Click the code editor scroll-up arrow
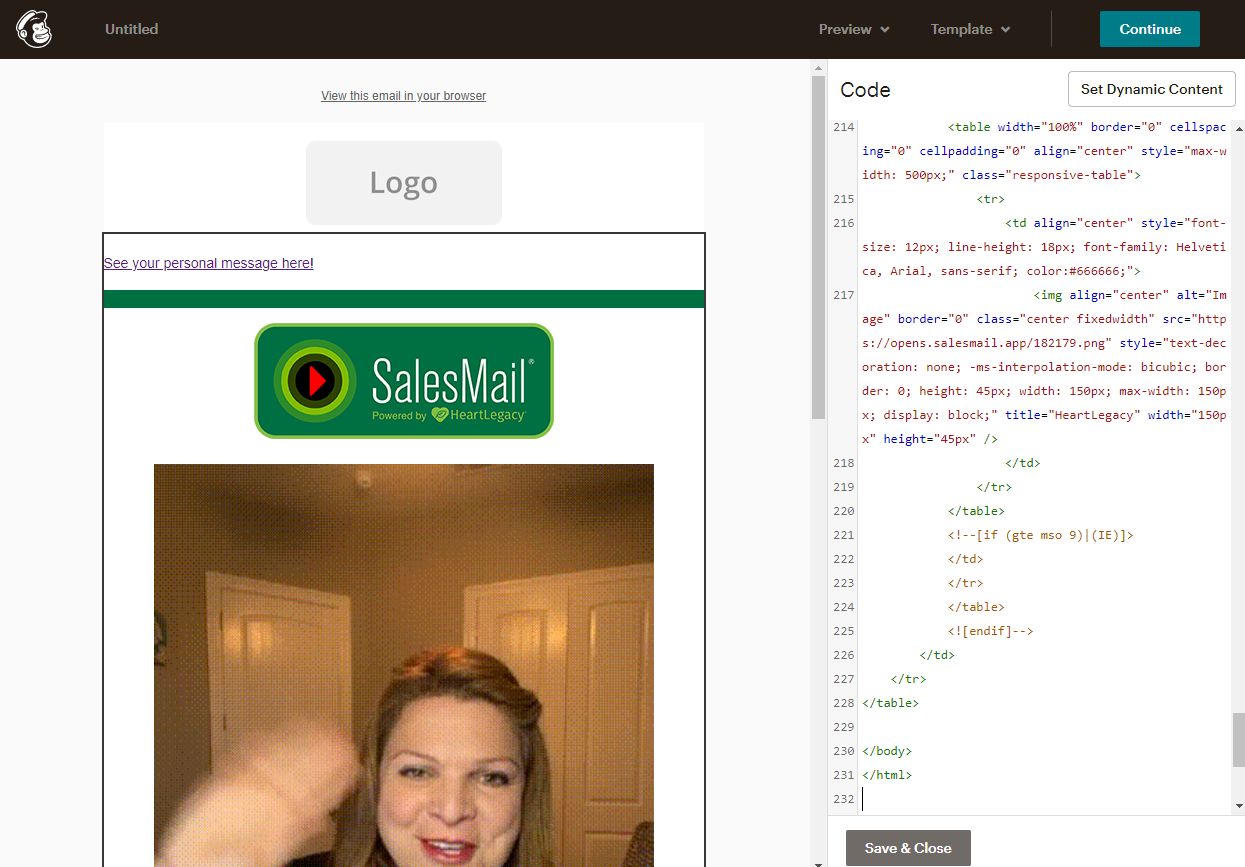This screenshot has height=867, width=1245. (1239, 128)
